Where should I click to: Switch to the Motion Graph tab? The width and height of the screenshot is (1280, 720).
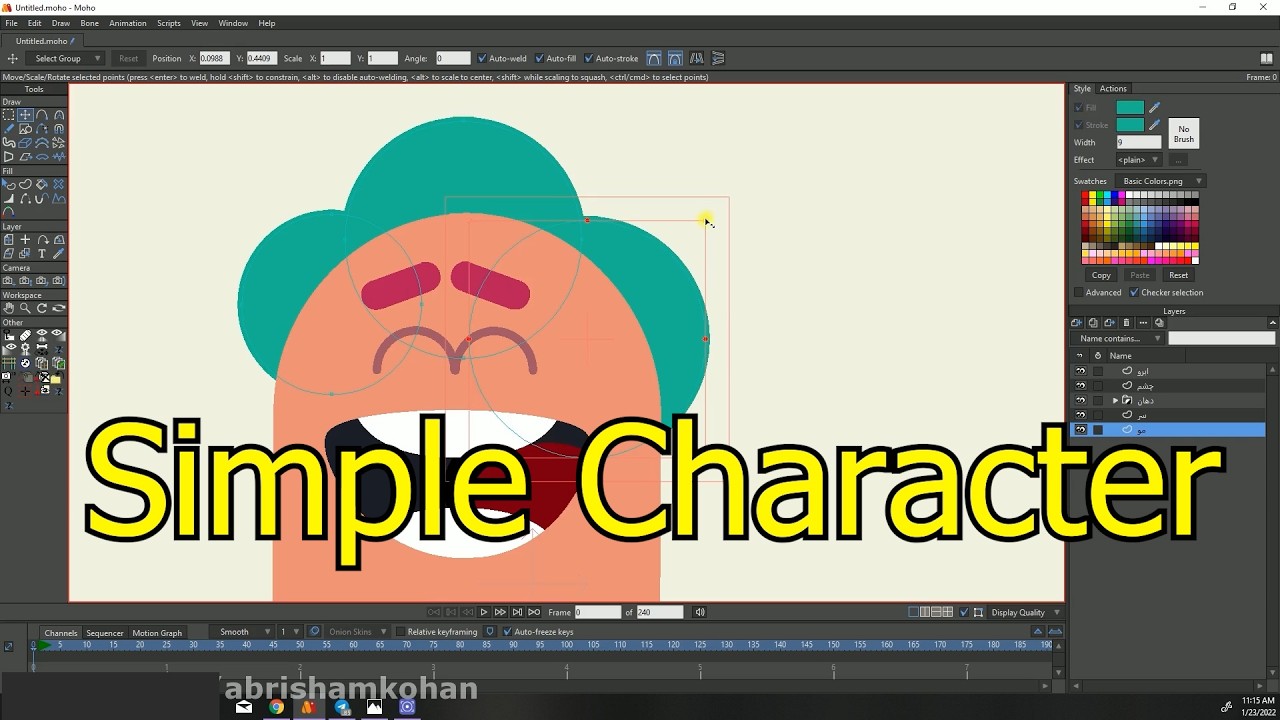click(x=157, y=633)
